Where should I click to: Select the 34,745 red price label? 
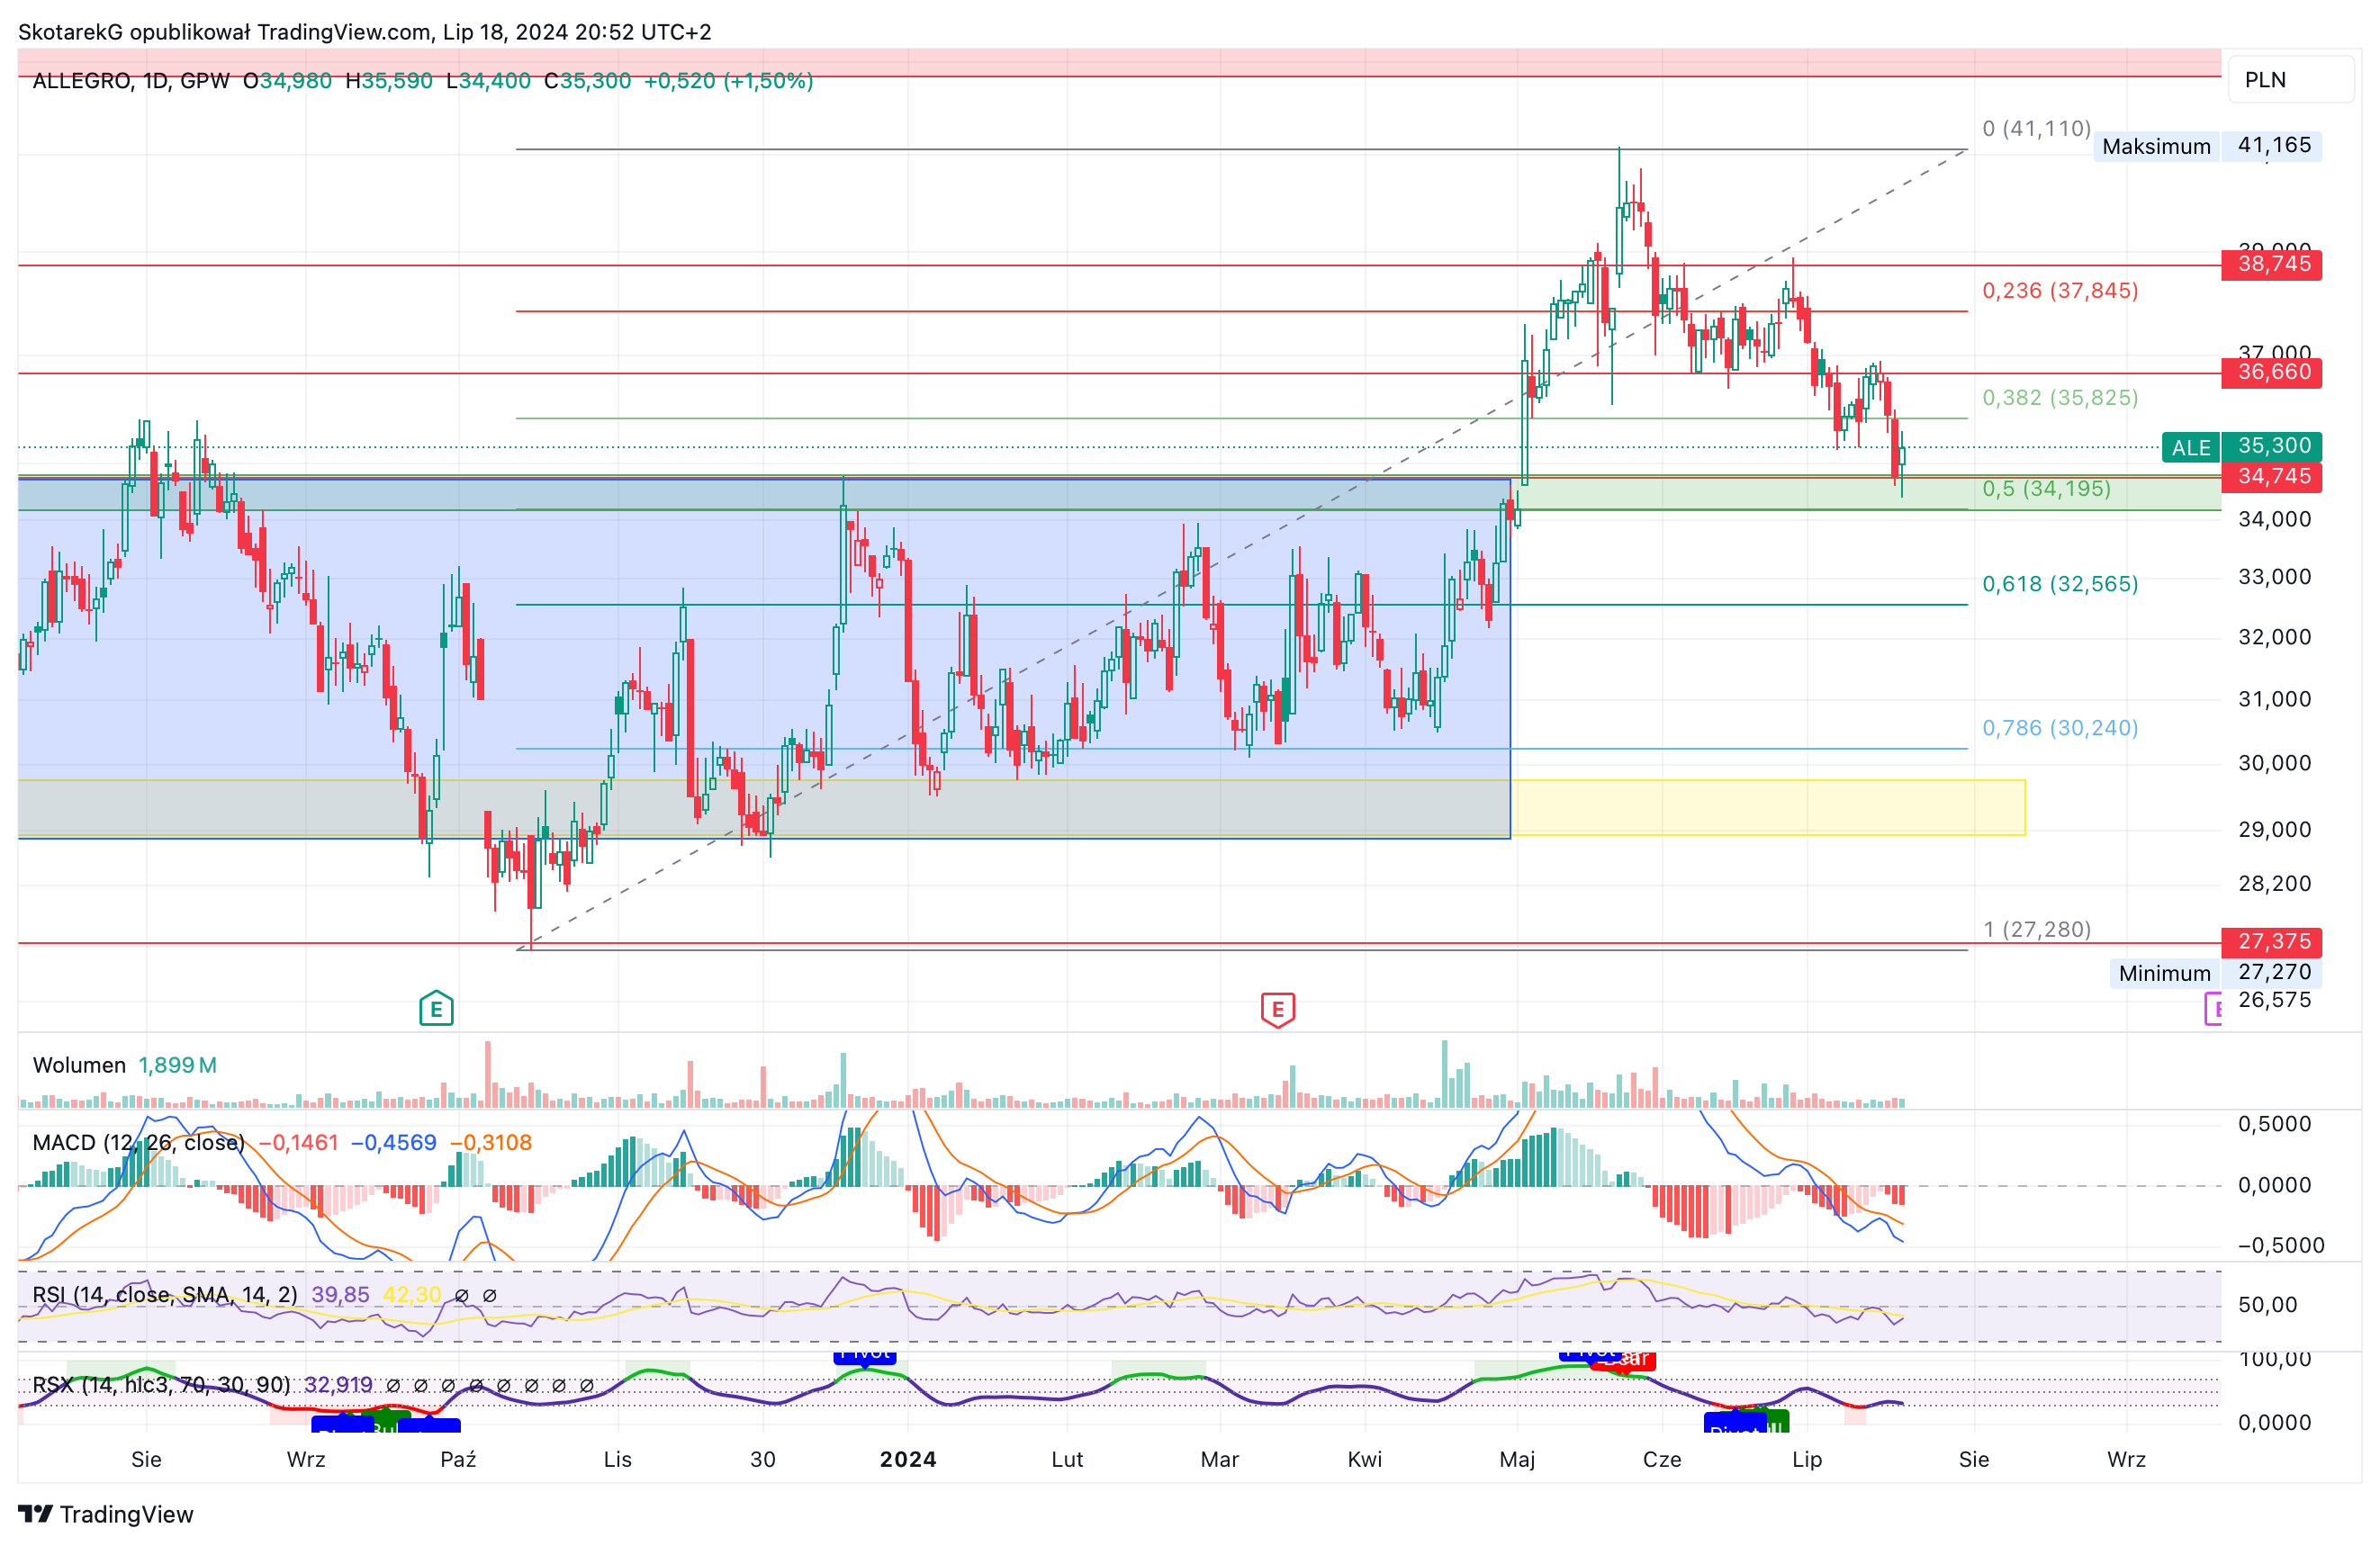(2272, 476)
